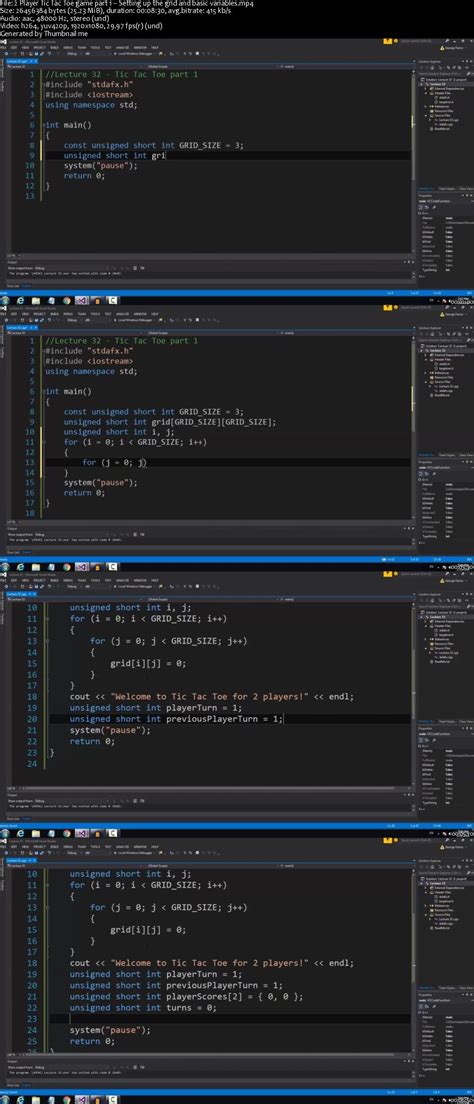Open 'main()' member dropdown in 'gri' frame

[x=343, y=66]
